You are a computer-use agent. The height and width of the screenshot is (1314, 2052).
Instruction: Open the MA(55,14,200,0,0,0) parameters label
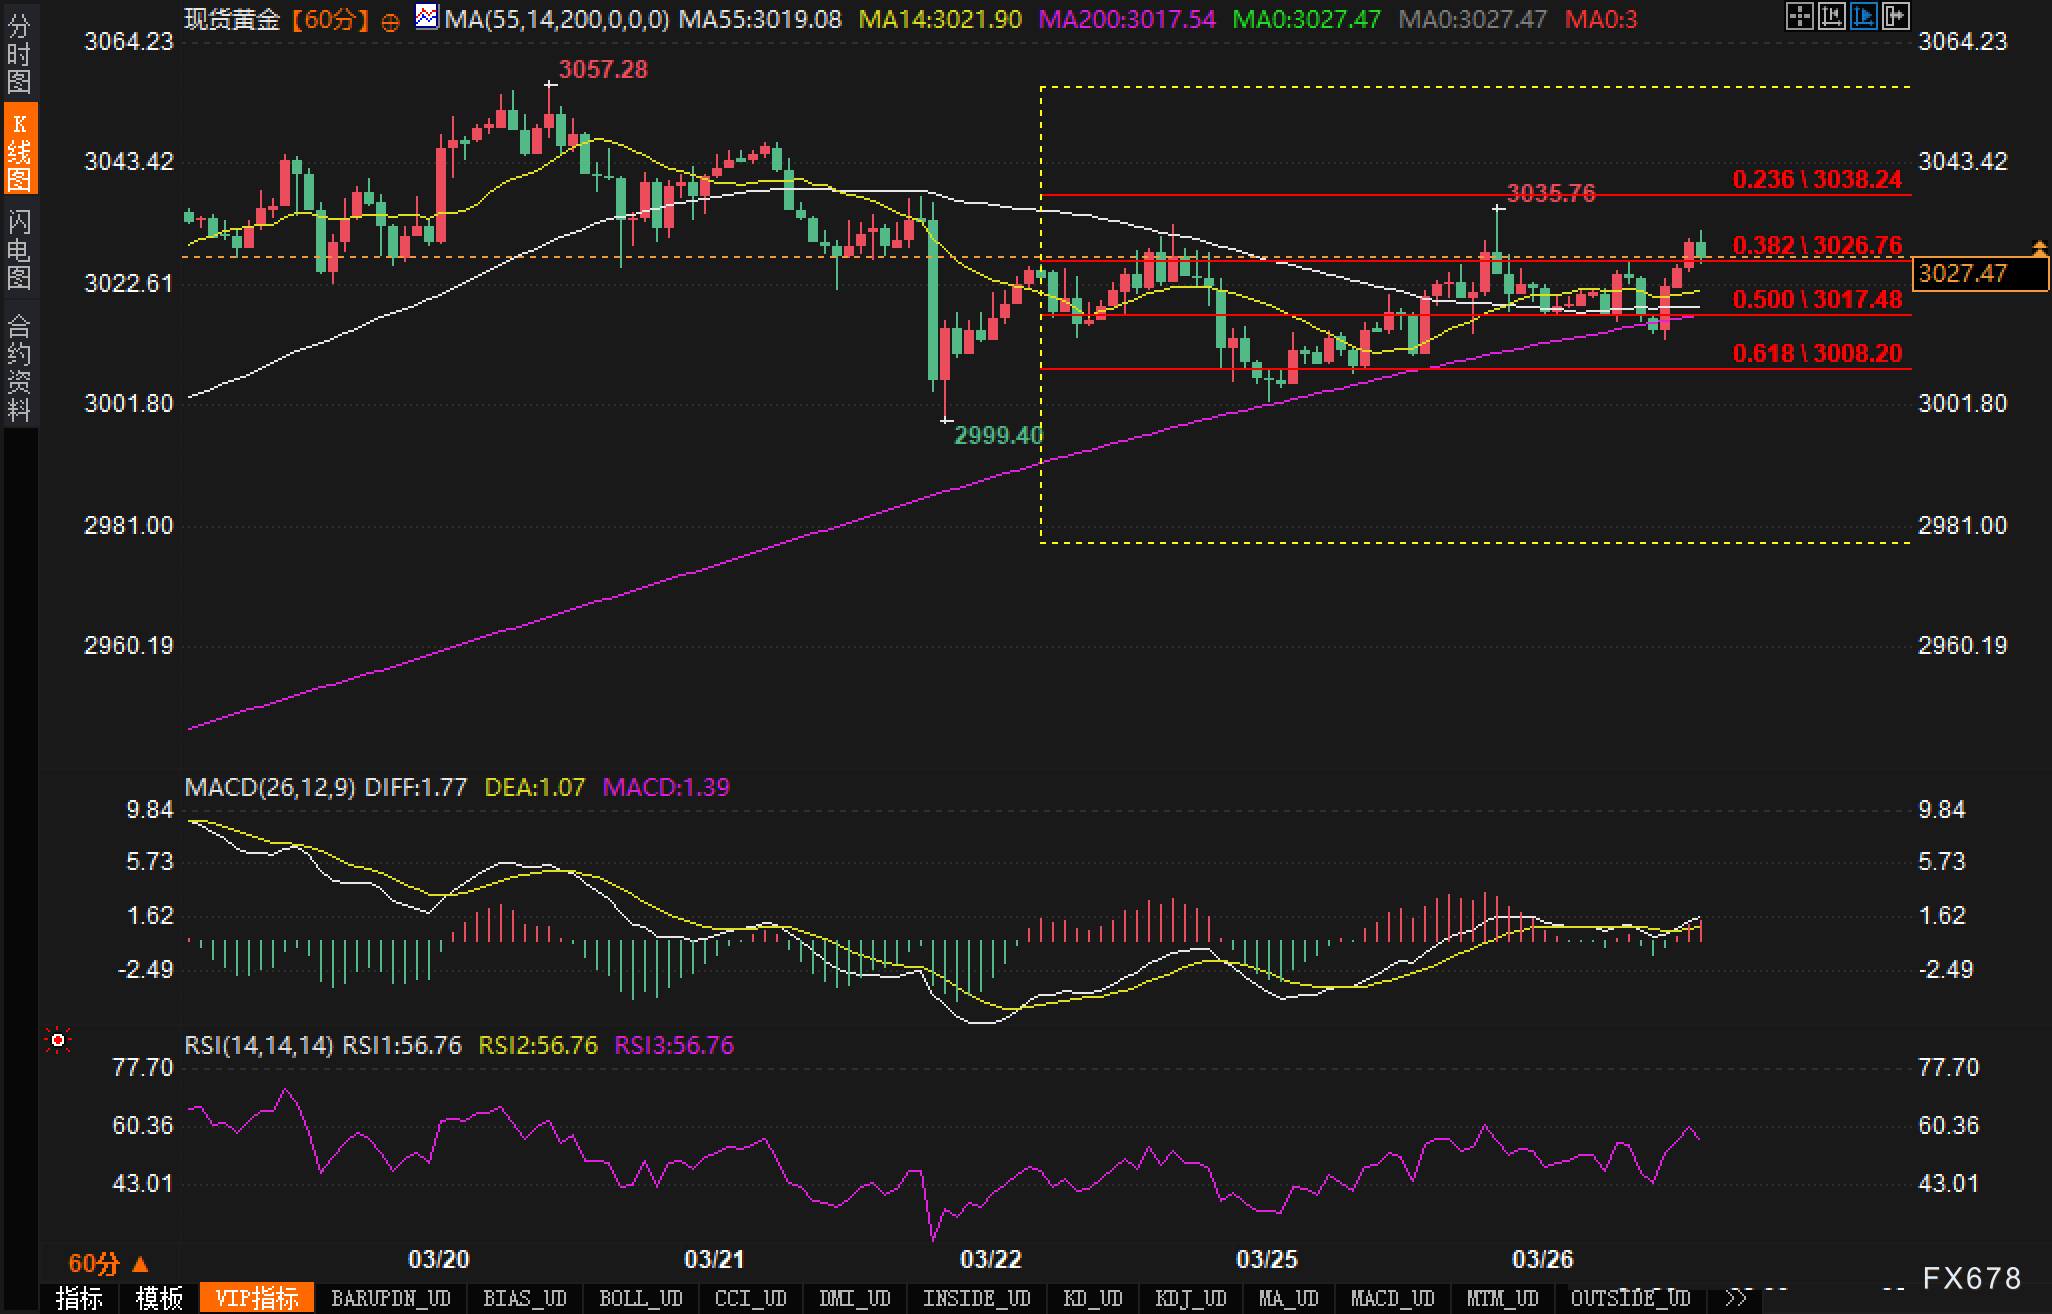tap(556, 19)
